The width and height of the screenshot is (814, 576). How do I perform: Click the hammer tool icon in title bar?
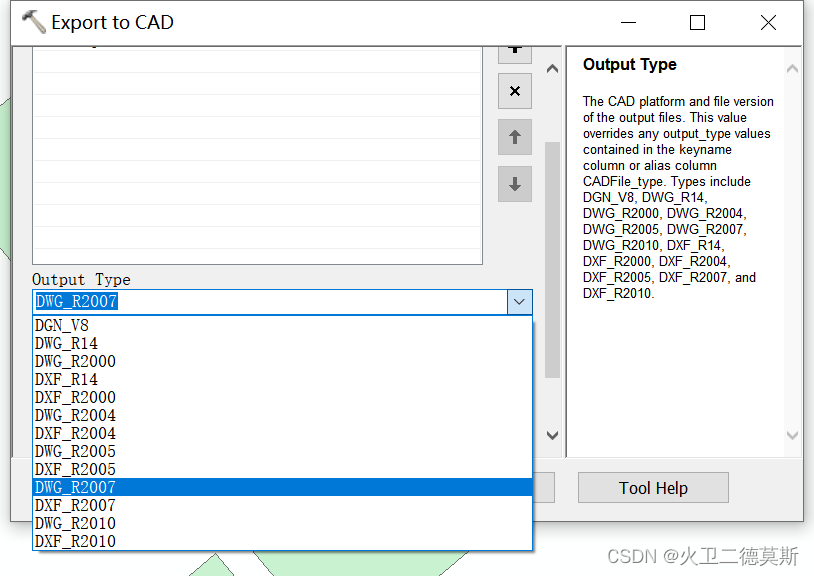(34, 22)
